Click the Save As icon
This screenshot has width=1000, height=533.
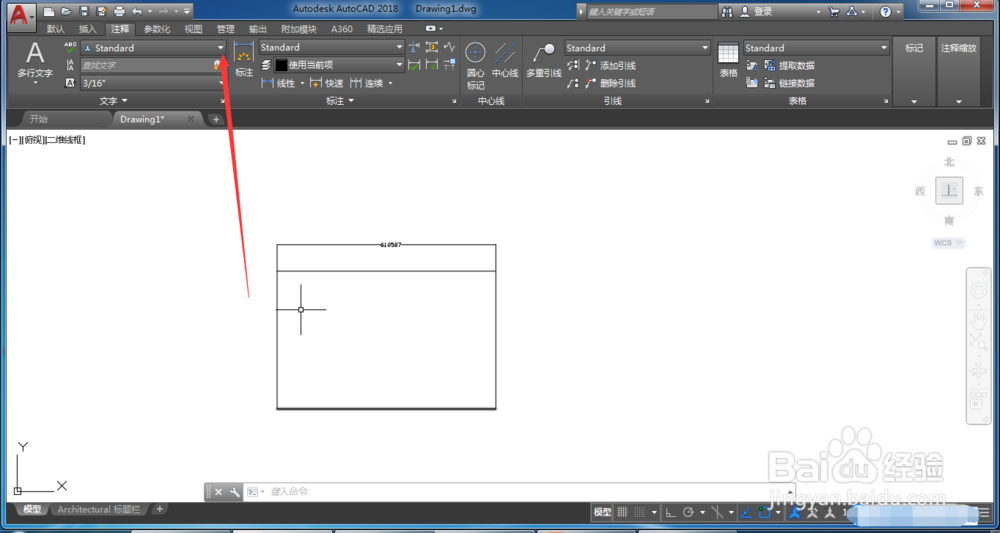tap(101, 11)
